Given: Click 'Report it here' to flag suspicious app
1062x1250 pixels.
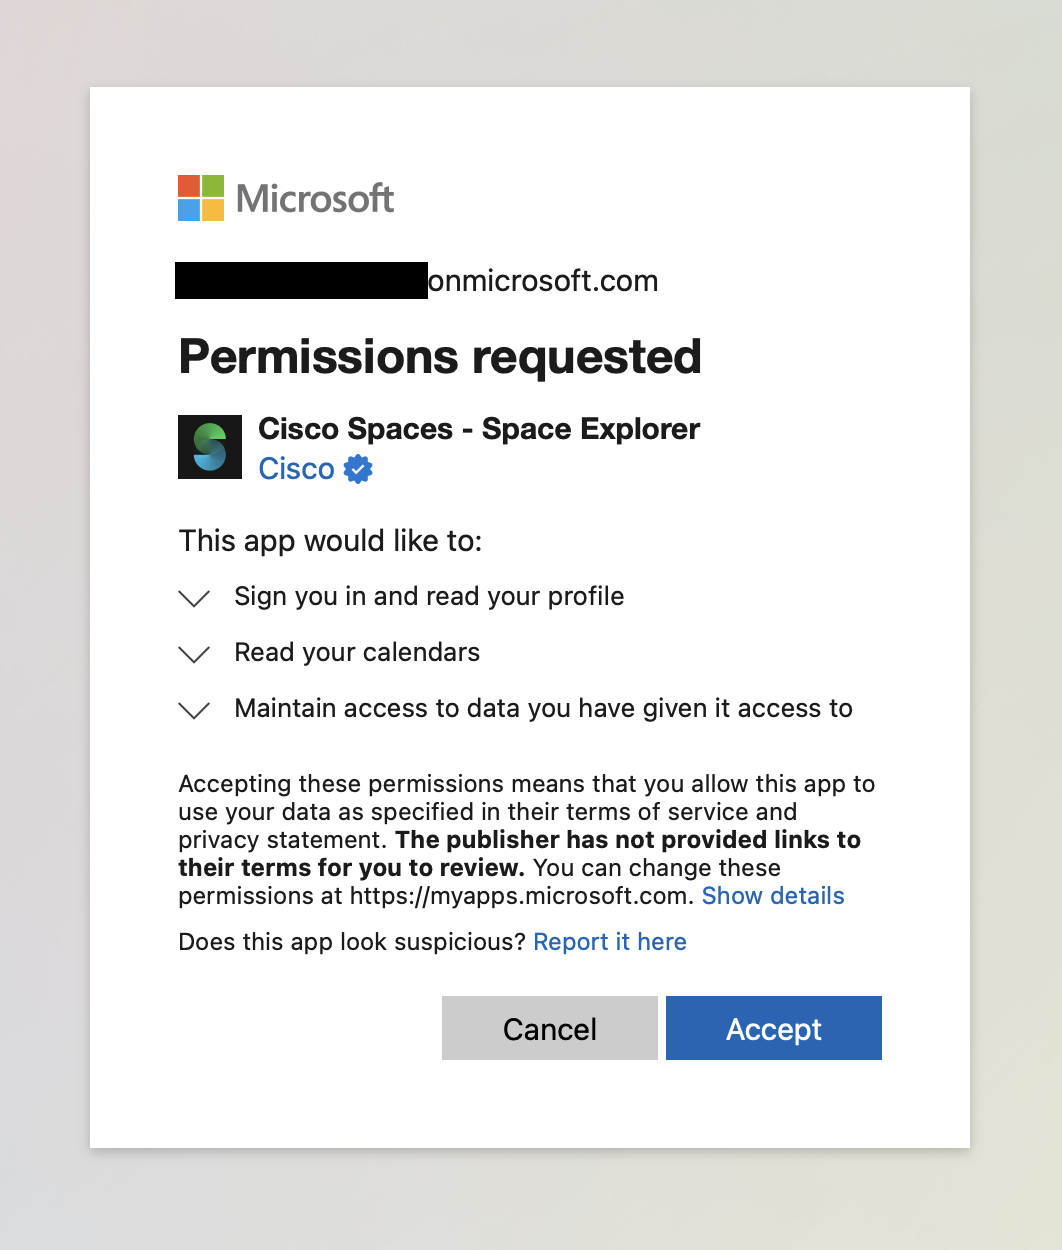Looking at the screenshot, I should click(x=610, y=941).
